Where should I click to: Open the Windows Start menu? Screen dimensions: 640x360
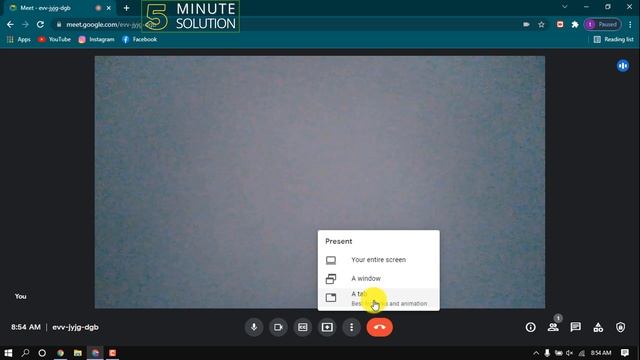pos(8,353)
